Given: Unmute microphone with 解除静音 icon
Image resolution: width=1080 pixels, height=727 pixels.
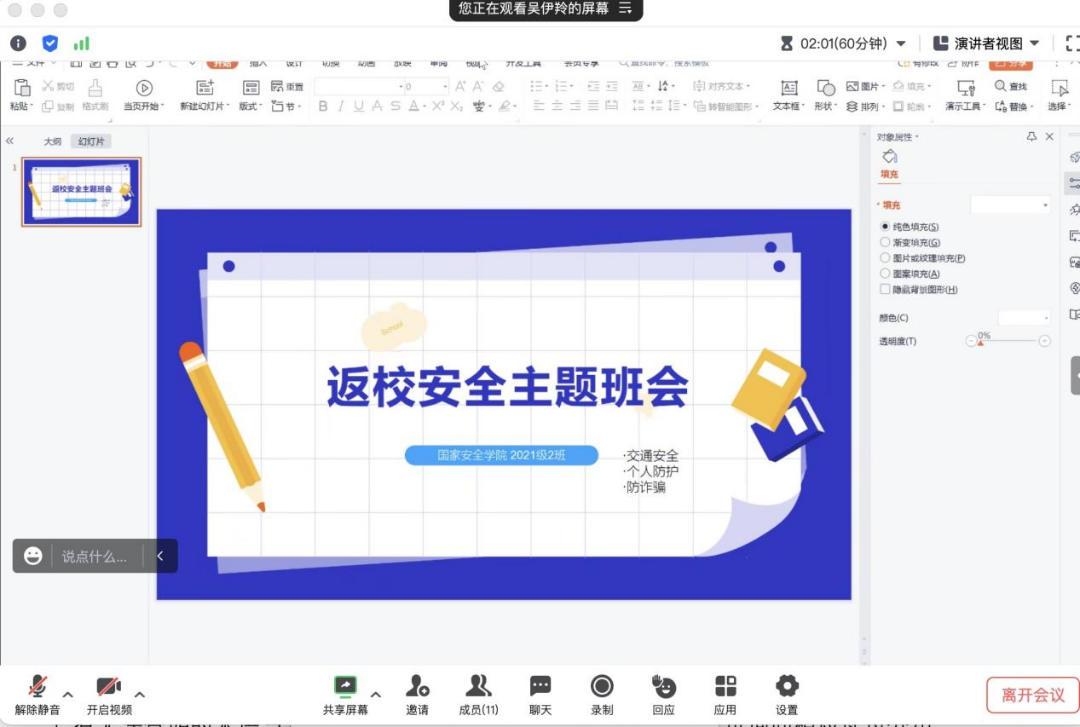Looking at the screenshot, I should click(38, 687).
